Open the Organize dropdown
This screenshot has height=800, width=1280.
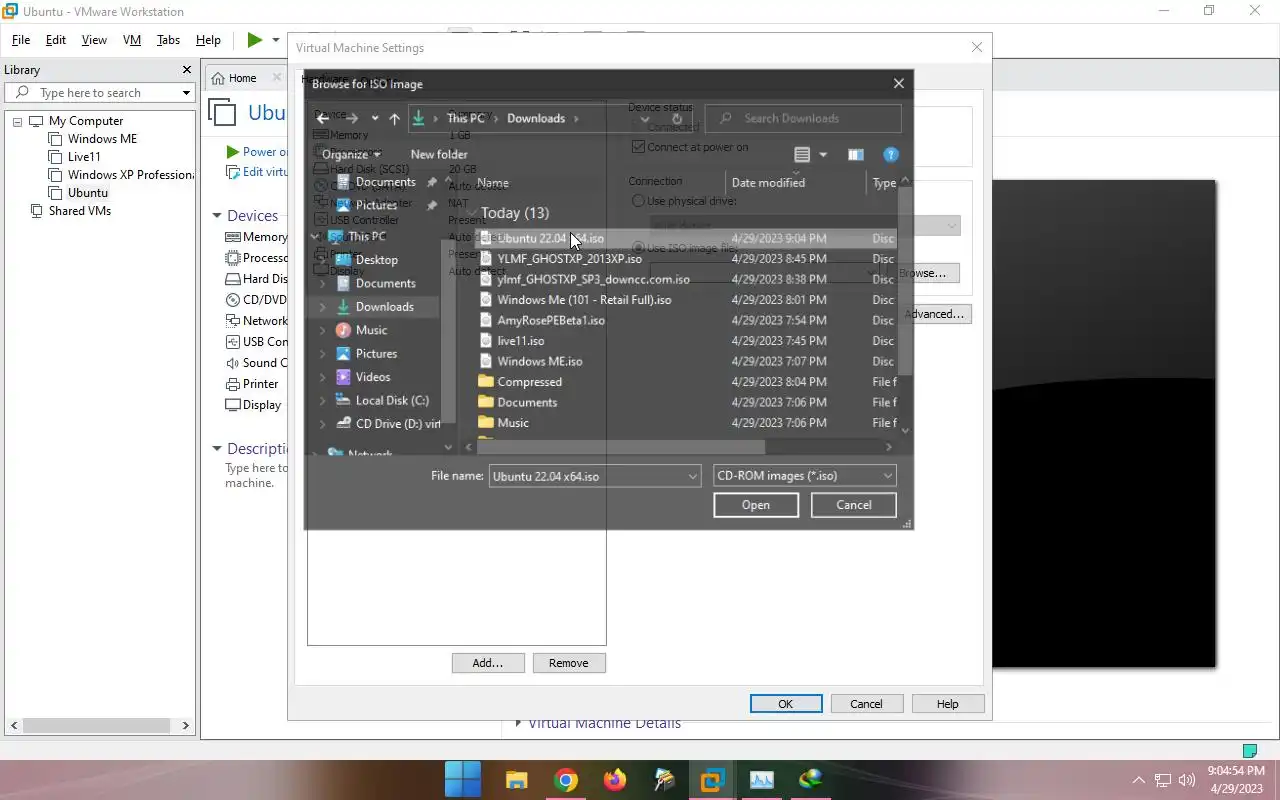click(x=350, y=155)
